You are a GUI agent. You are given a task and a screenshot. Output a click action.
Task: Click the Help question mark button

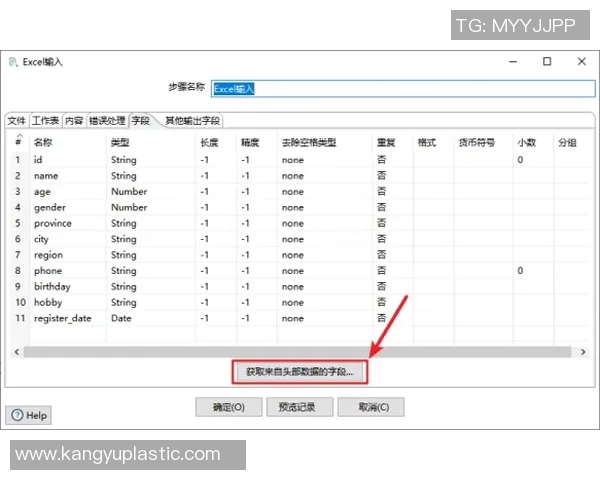point(29,415)
